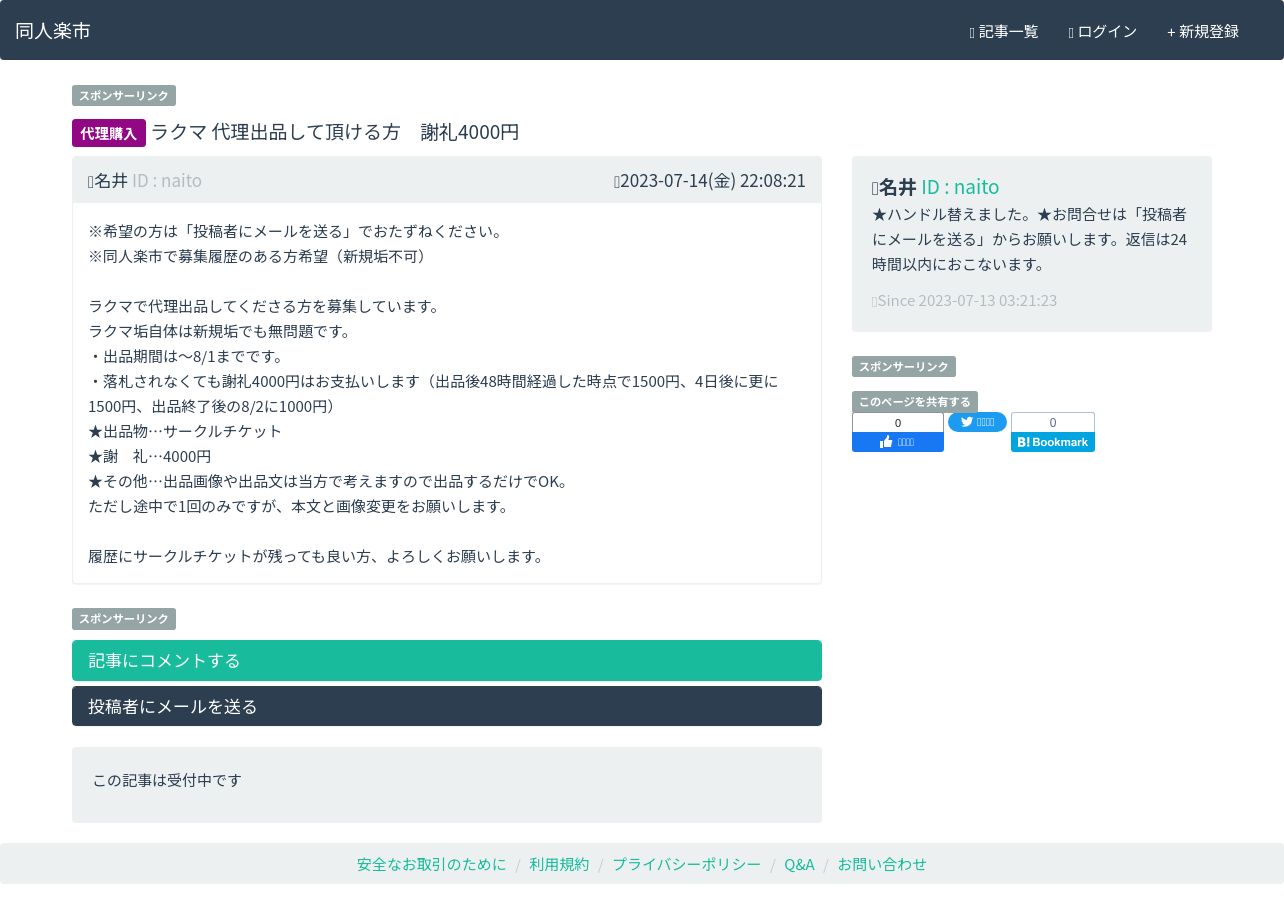Click the line ・出品期間は〜8/1までです。
The height and width of the screenshot is (905, 1284).
(x=190, y=356)
